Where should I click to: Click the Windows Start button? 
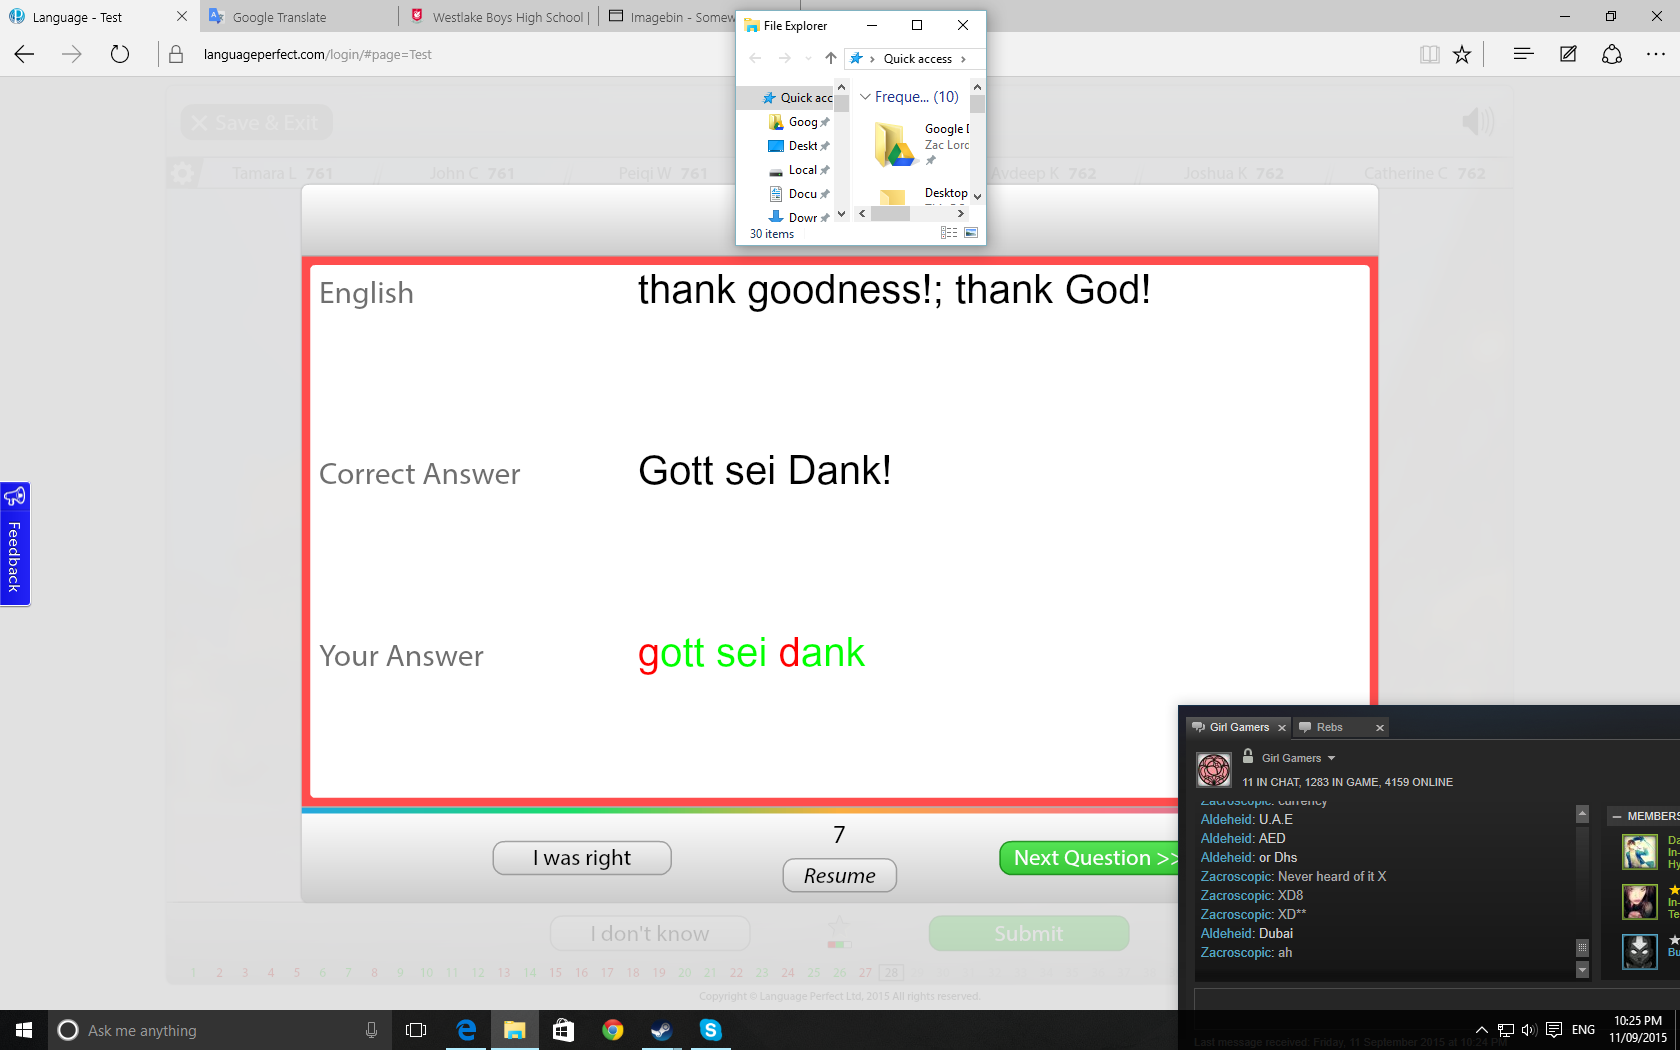tap(24, 1030)
